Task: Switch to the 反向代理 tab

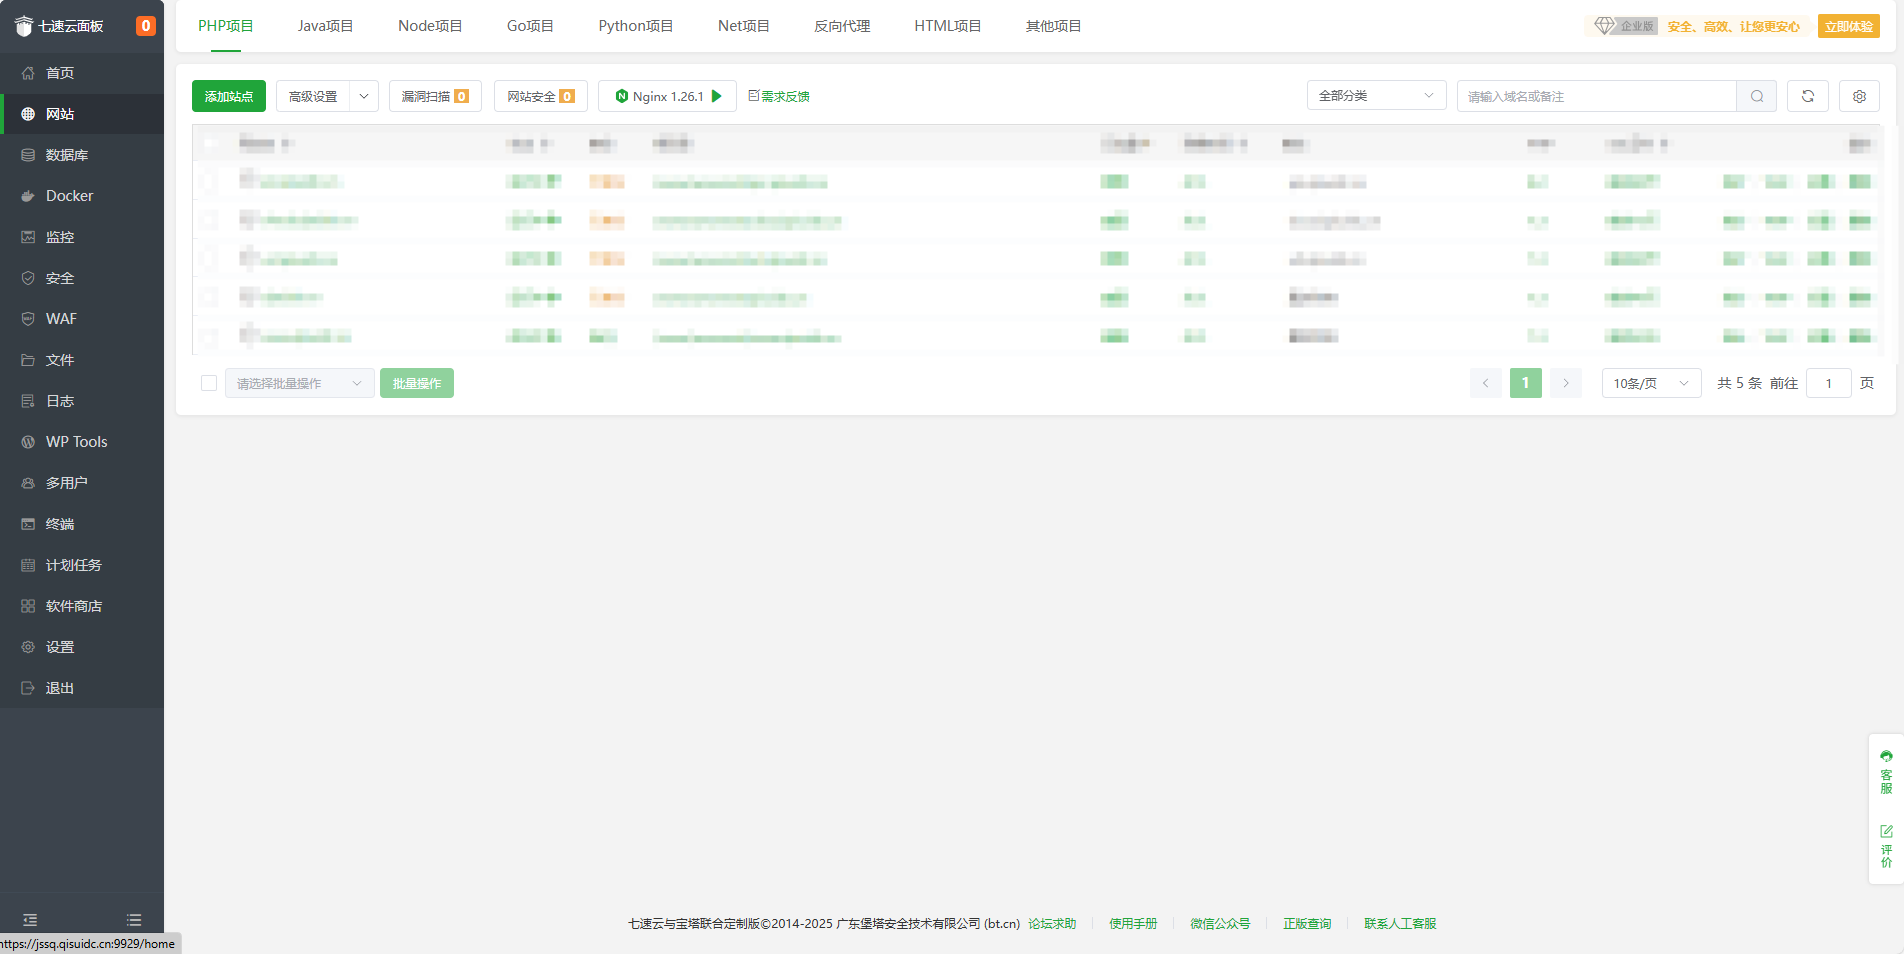Action: click(x=842, y=26)
